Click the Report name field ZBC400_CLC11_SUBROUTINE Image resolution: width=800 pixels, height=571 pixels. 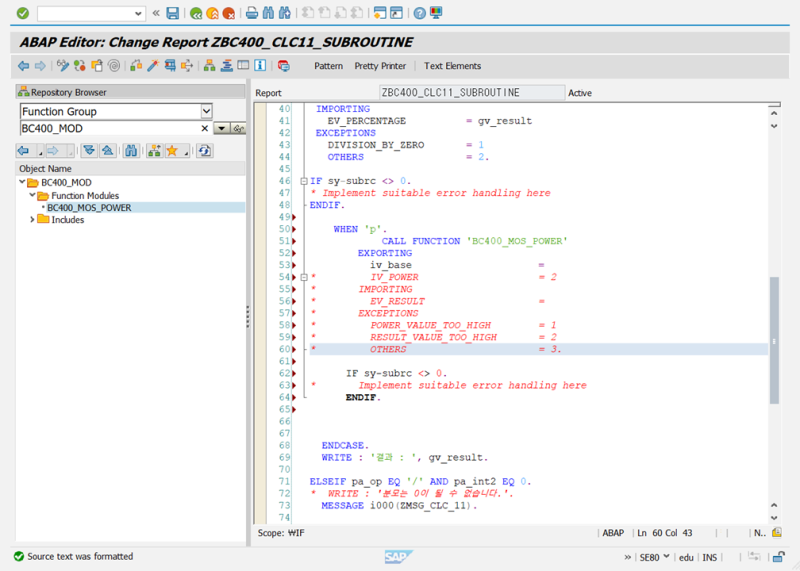point(472,92)
